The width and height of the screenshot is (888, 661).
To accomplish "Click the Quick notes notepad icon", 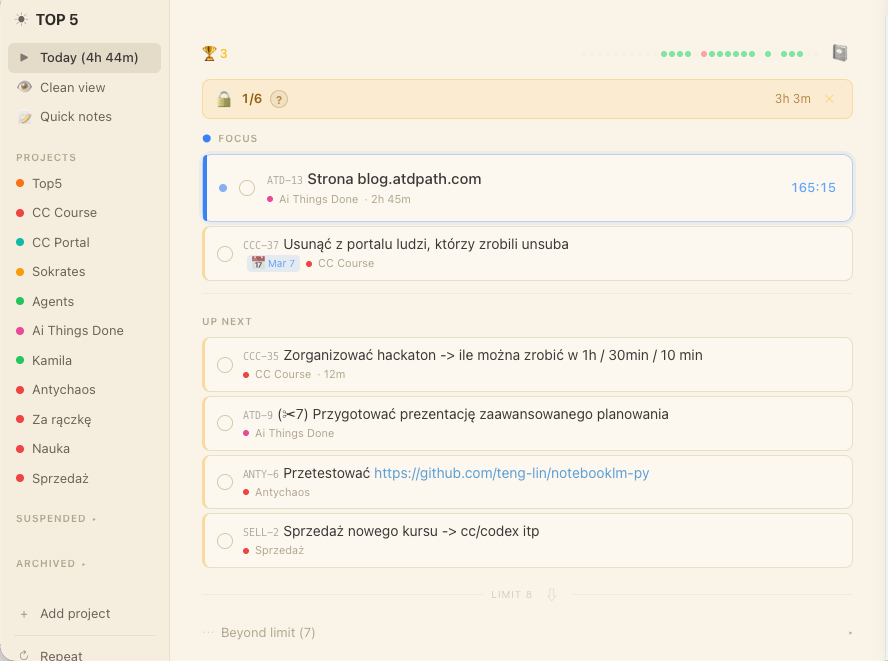I will (x=25, y=117).
